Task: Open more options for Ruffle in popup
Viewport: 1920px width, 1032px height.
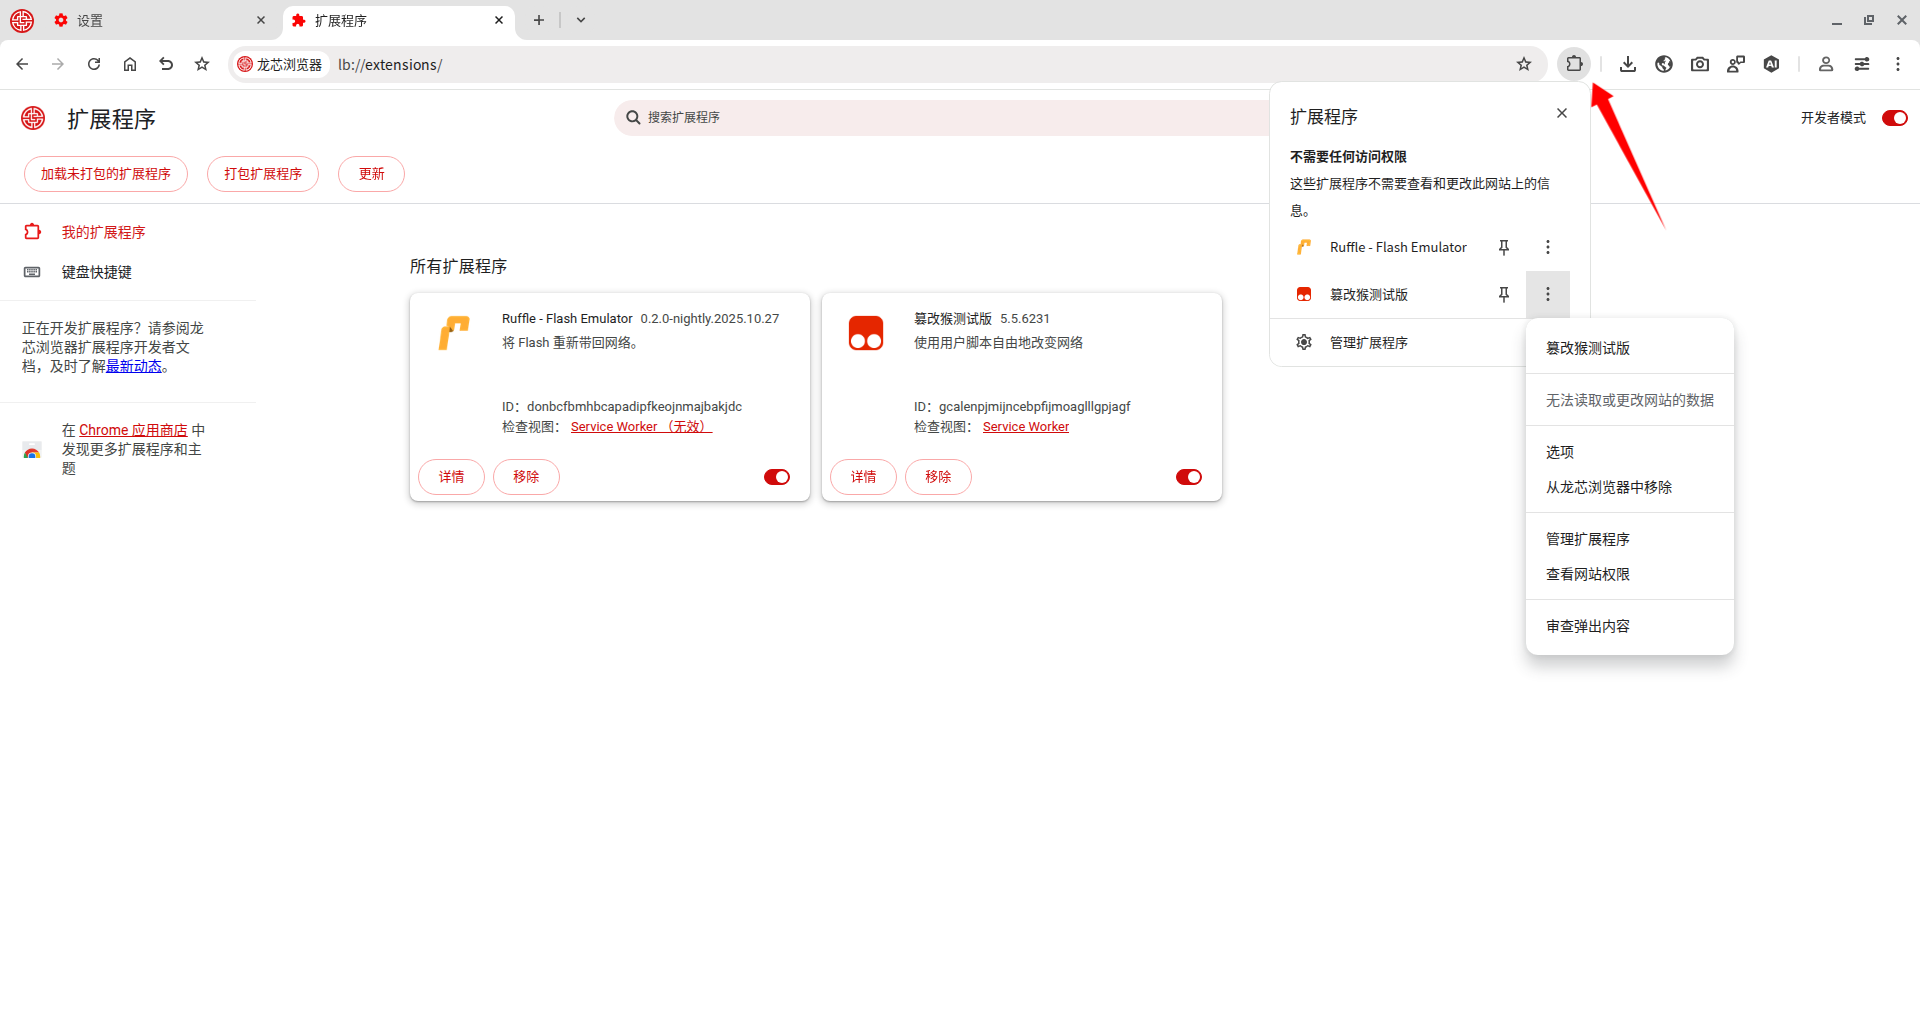Action: point(1547,247)
